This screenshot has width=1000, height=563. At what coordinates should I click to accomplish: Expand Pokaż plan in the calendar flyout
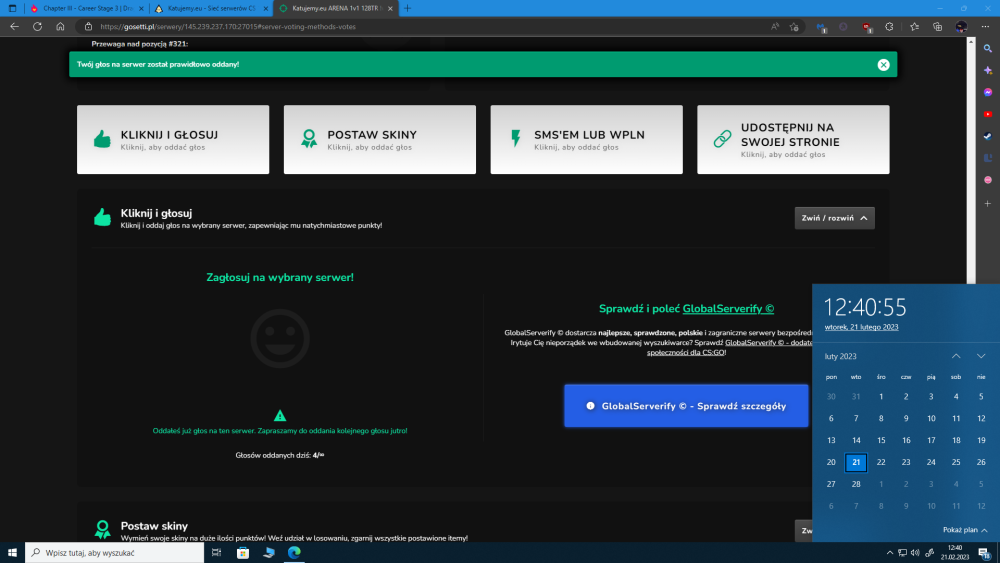tap(965, 530)
